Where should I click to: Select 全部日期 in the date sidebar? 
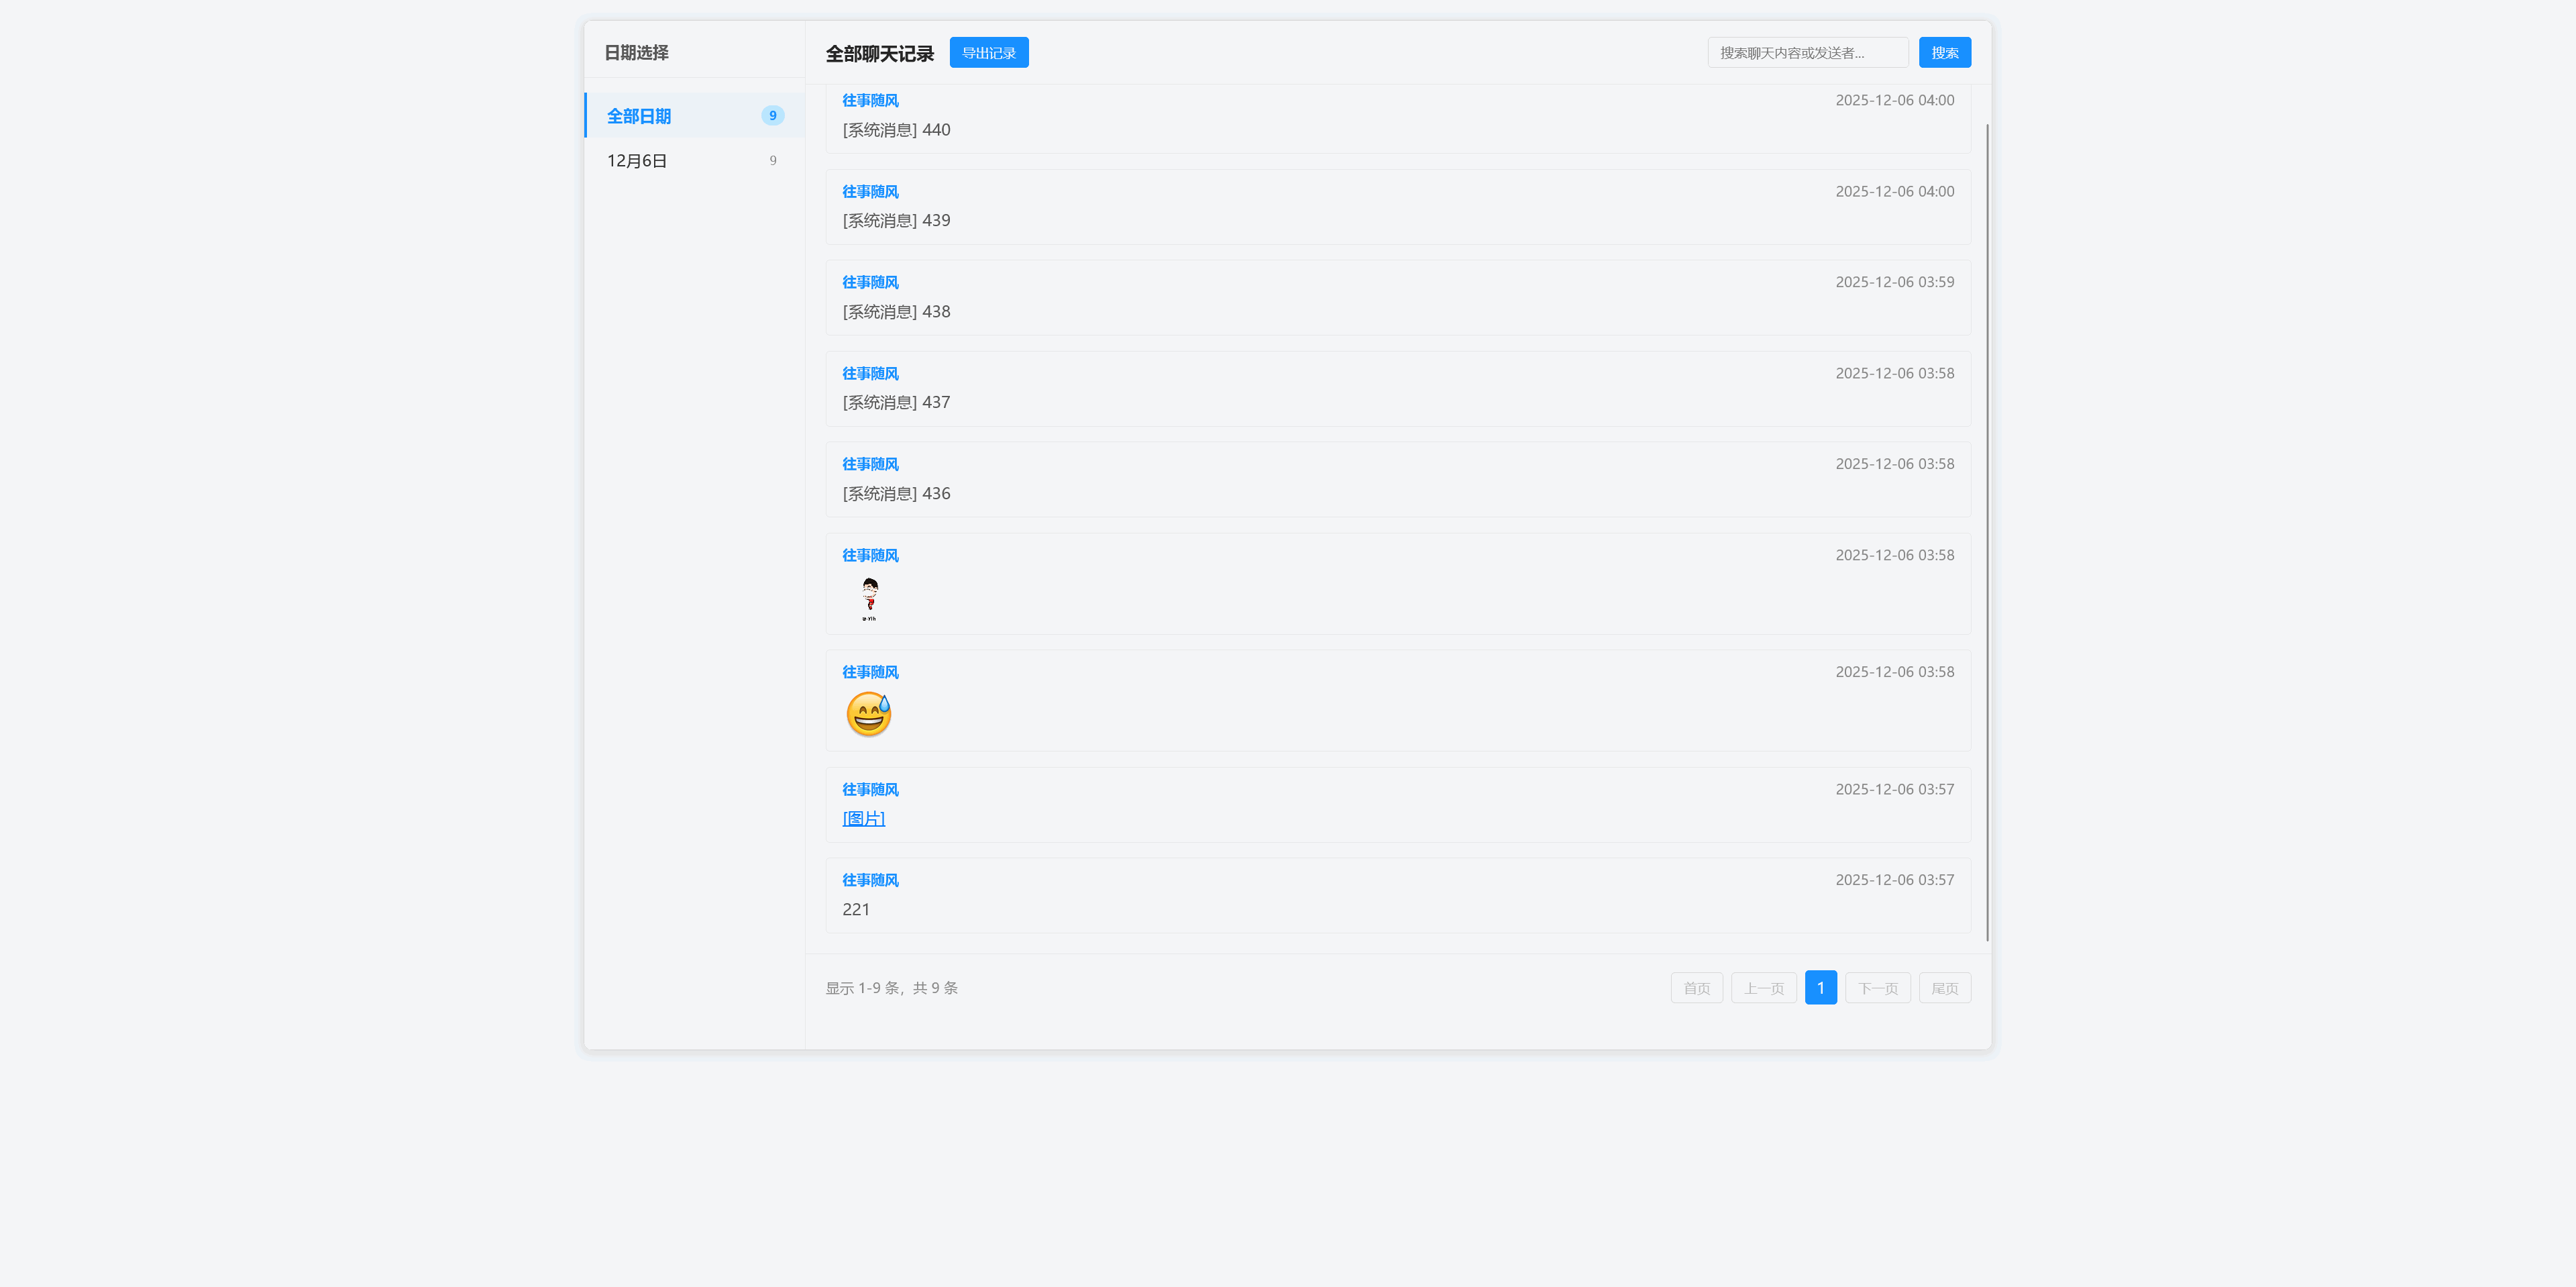639,115
